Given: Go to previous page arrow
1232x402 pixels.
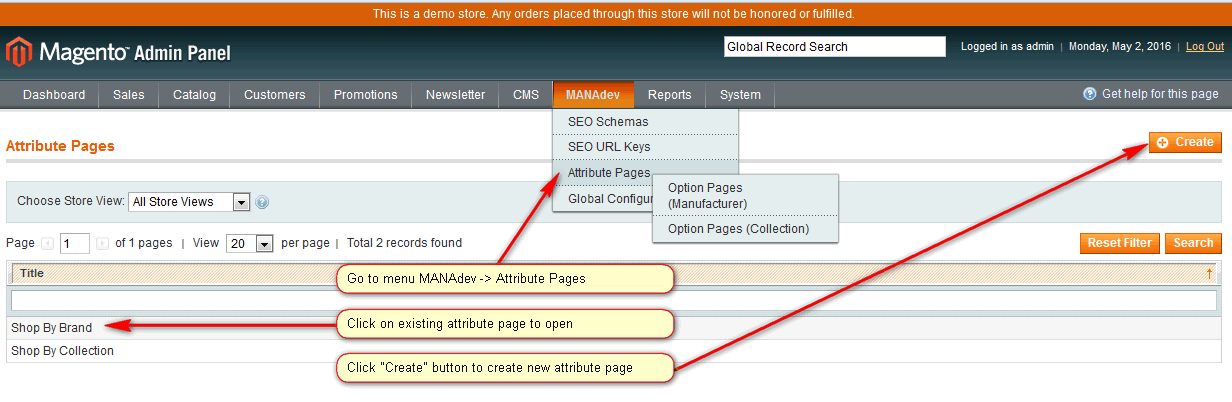Looking at the screenshot, I should [47, 243].
